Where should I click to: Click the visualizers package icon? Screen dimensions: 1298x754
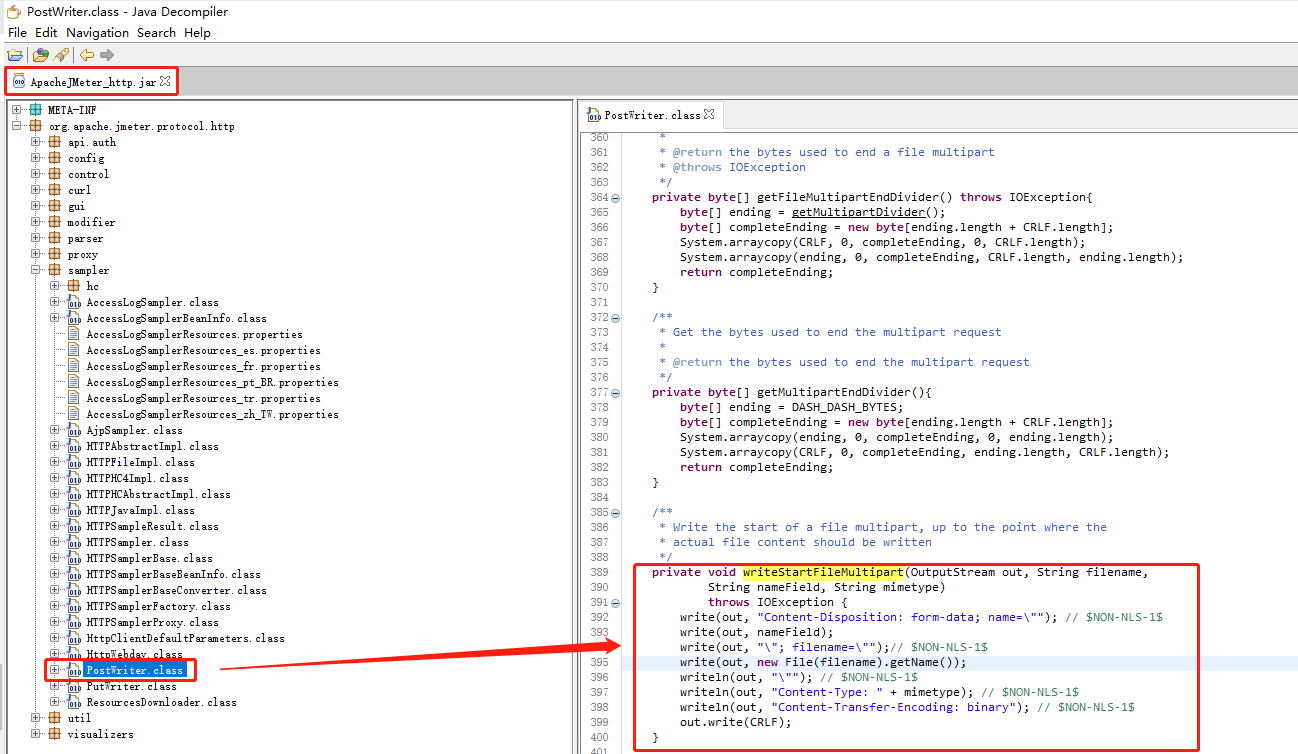55,734
